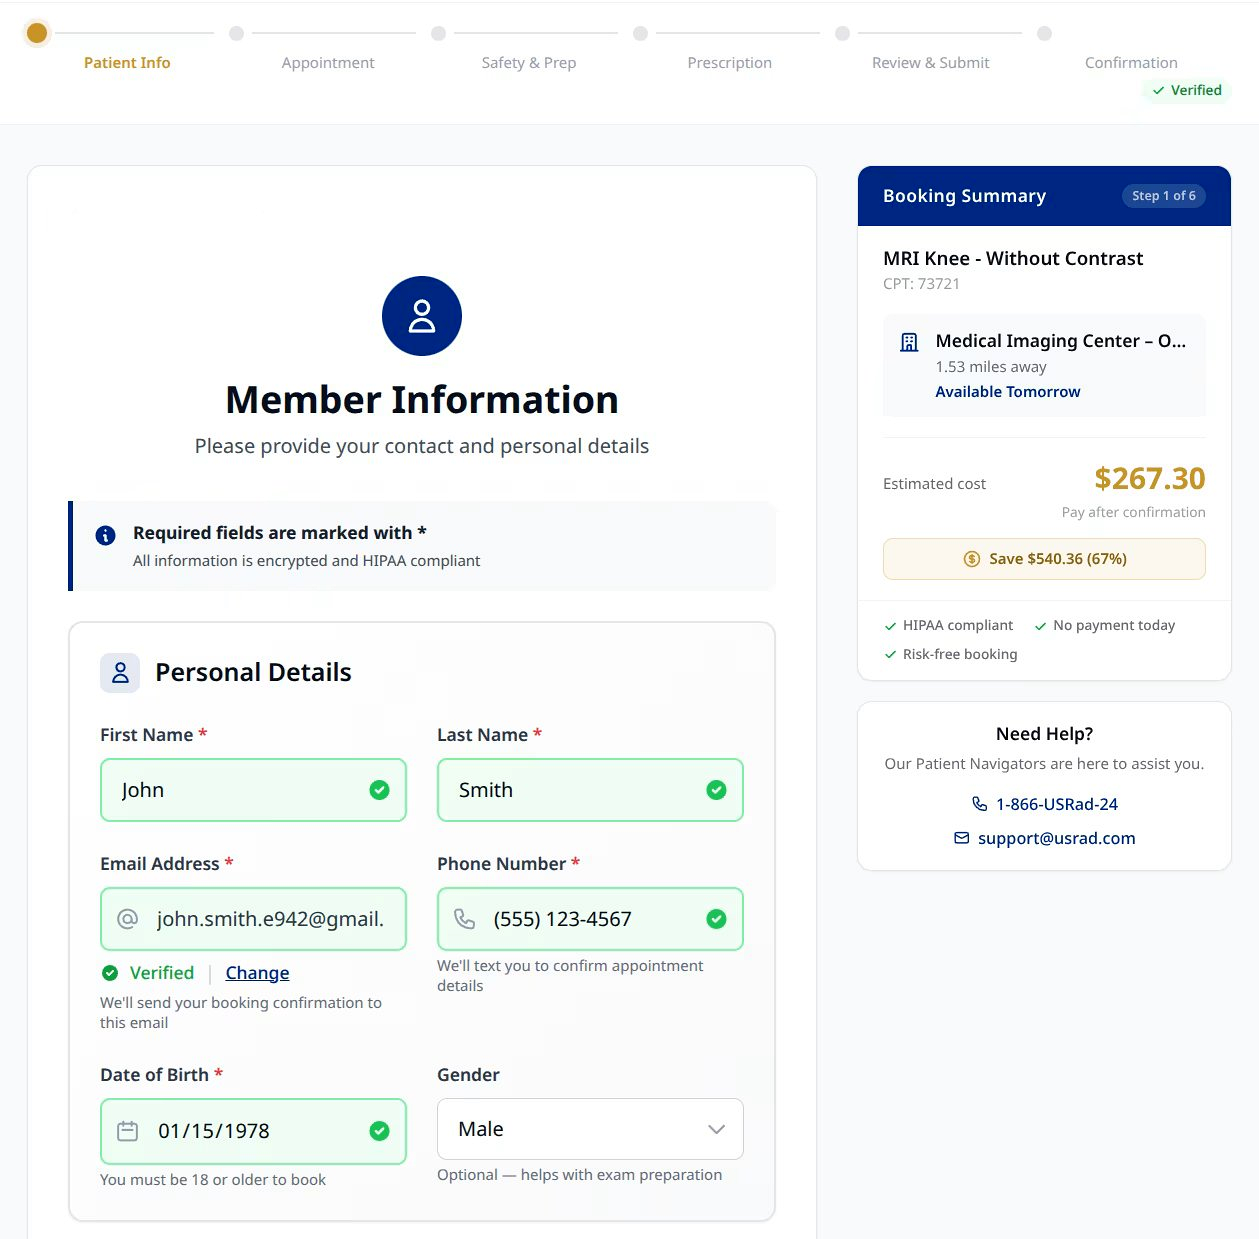Screen dimensions: 1259x1239
Task: Click the imaging center building icon
Action: click(908, 341)
